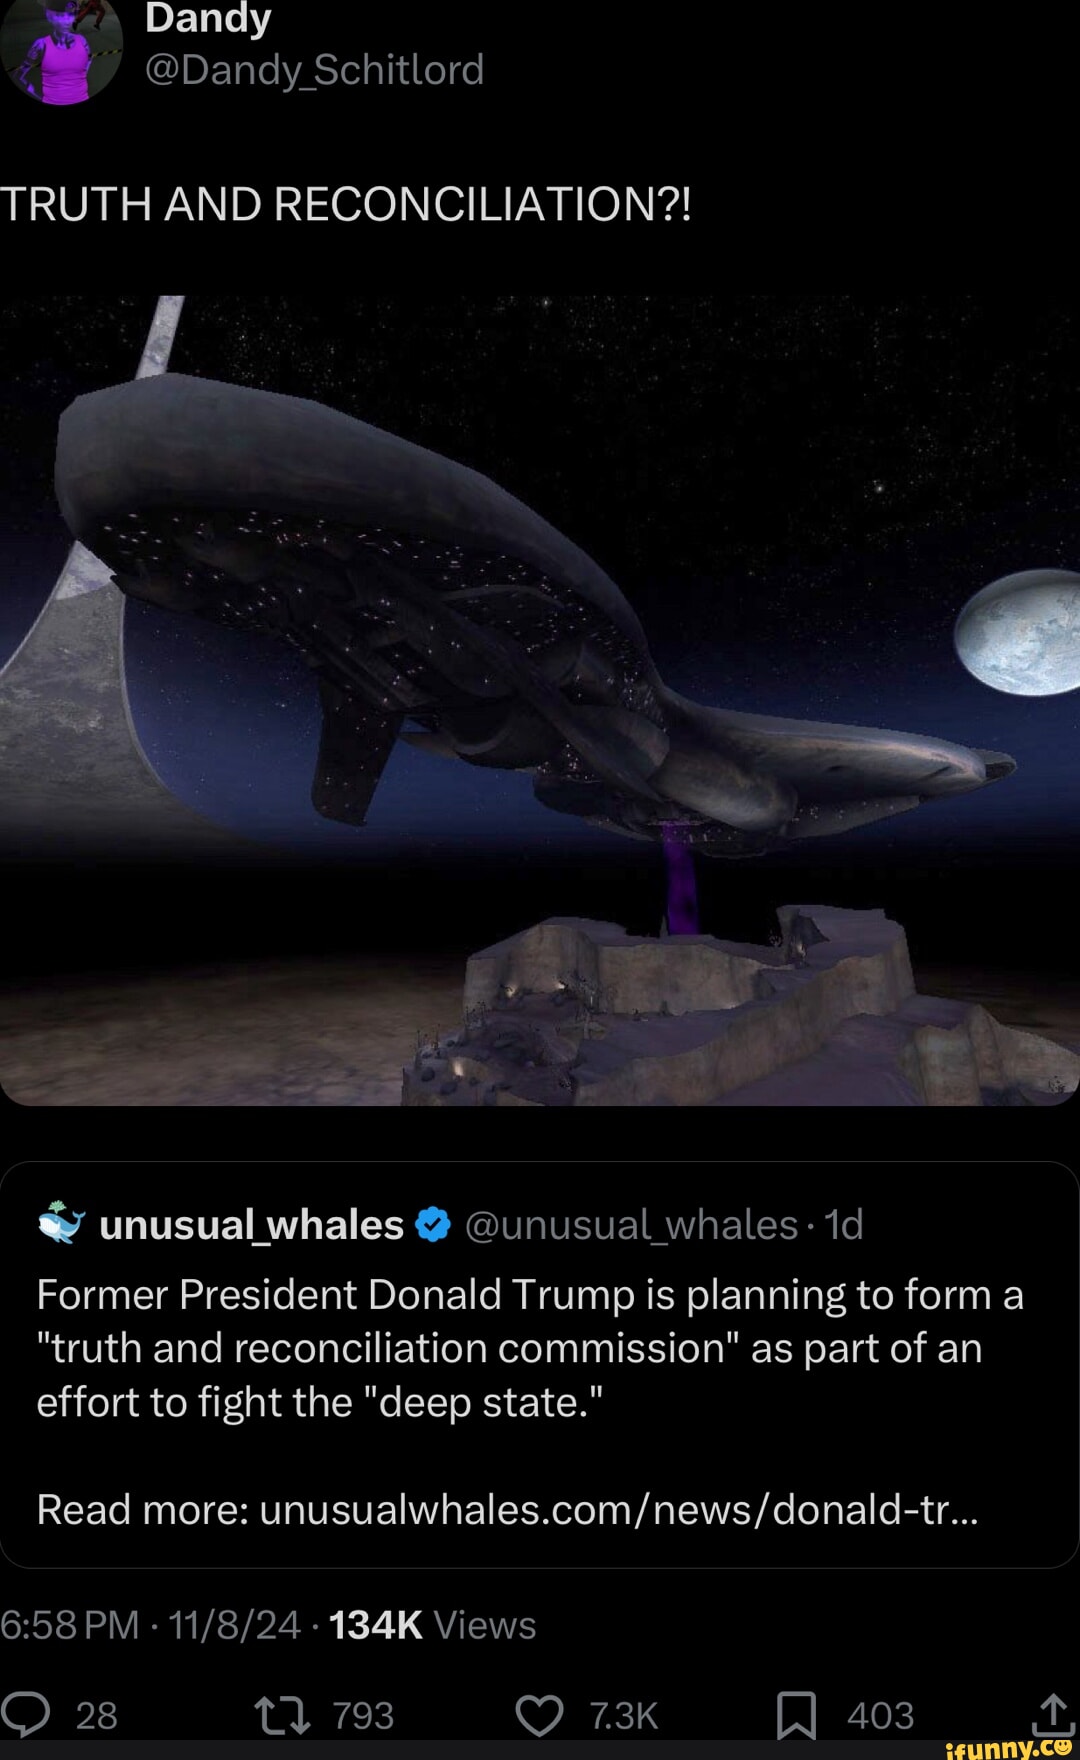
Task: Click the 793 retweet count
Action: coord(363,1716)
